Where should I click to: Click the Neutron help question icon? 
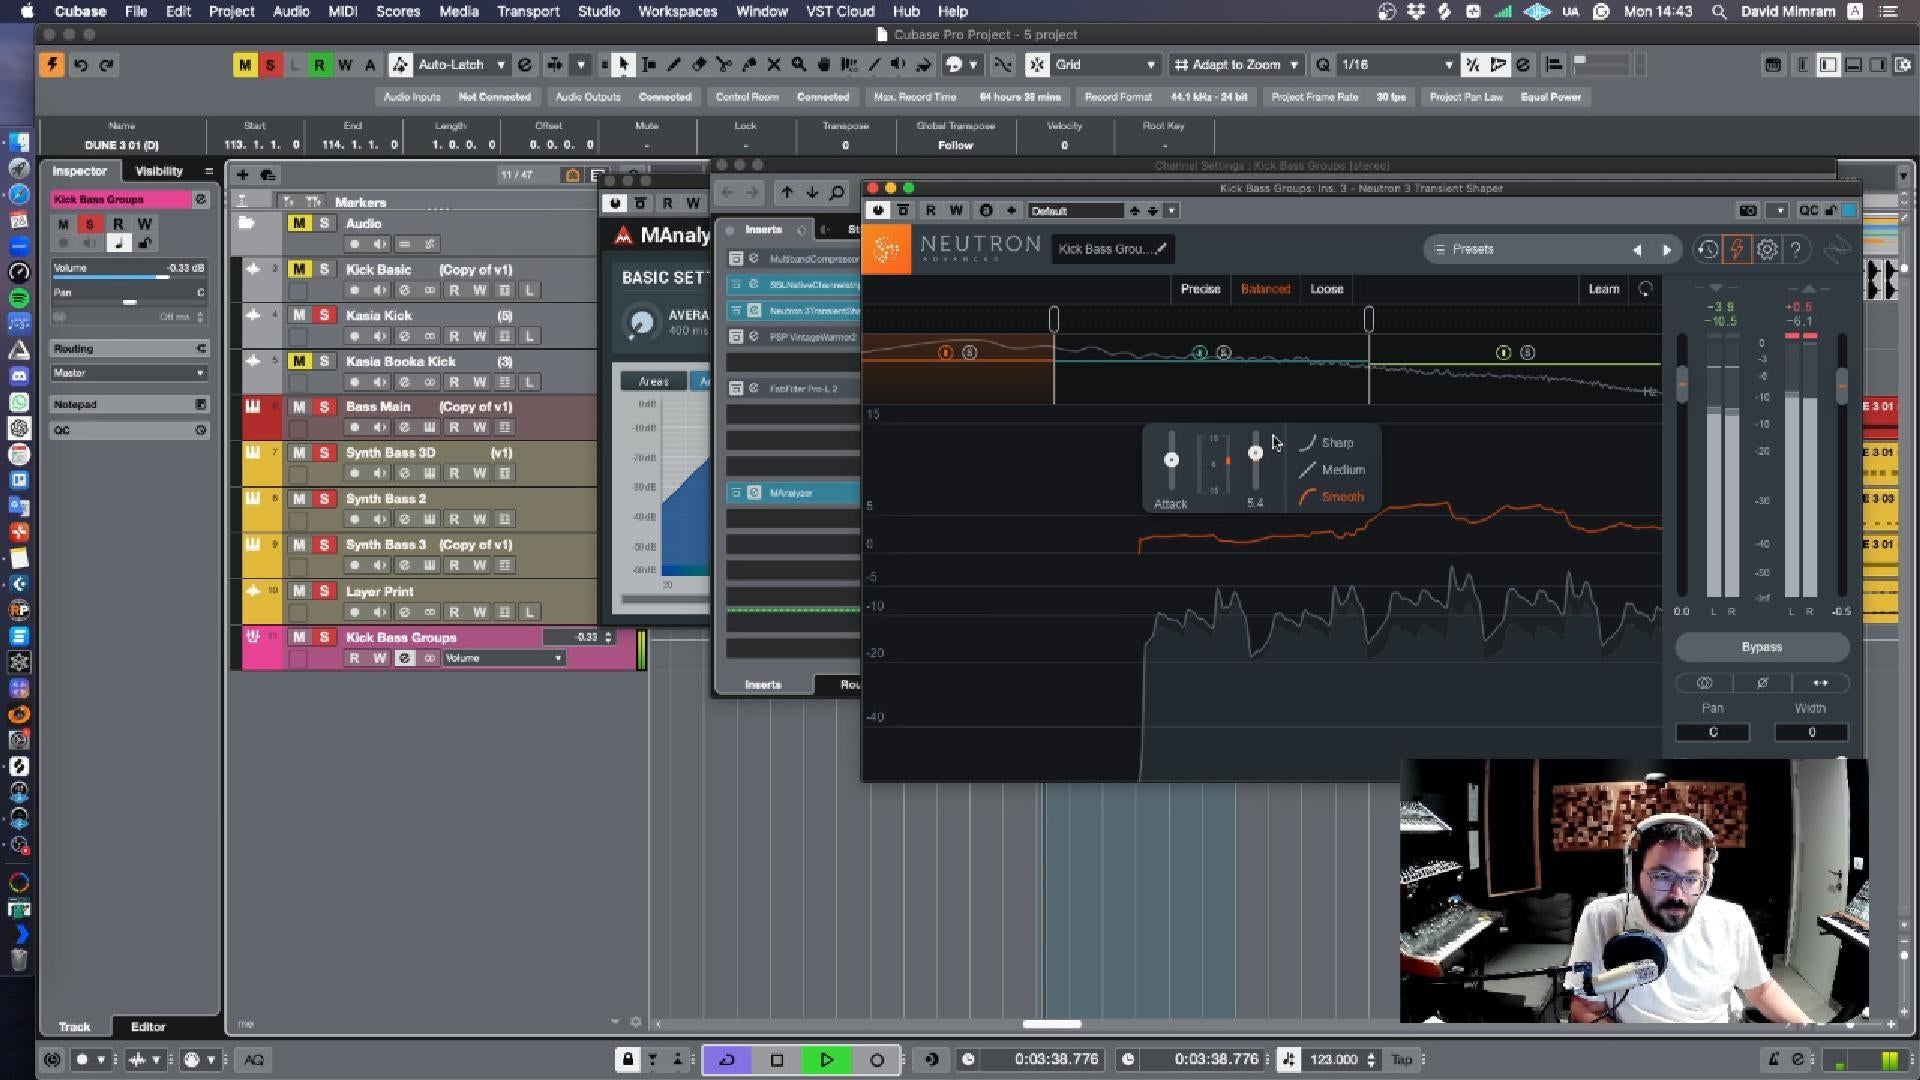click(1796, 249)
